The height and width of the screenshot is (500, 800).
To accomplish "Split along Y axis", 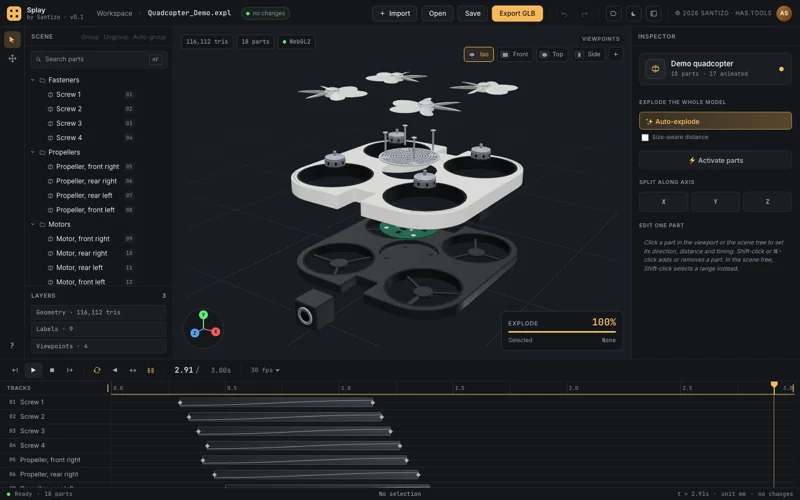I will [715, 202].
